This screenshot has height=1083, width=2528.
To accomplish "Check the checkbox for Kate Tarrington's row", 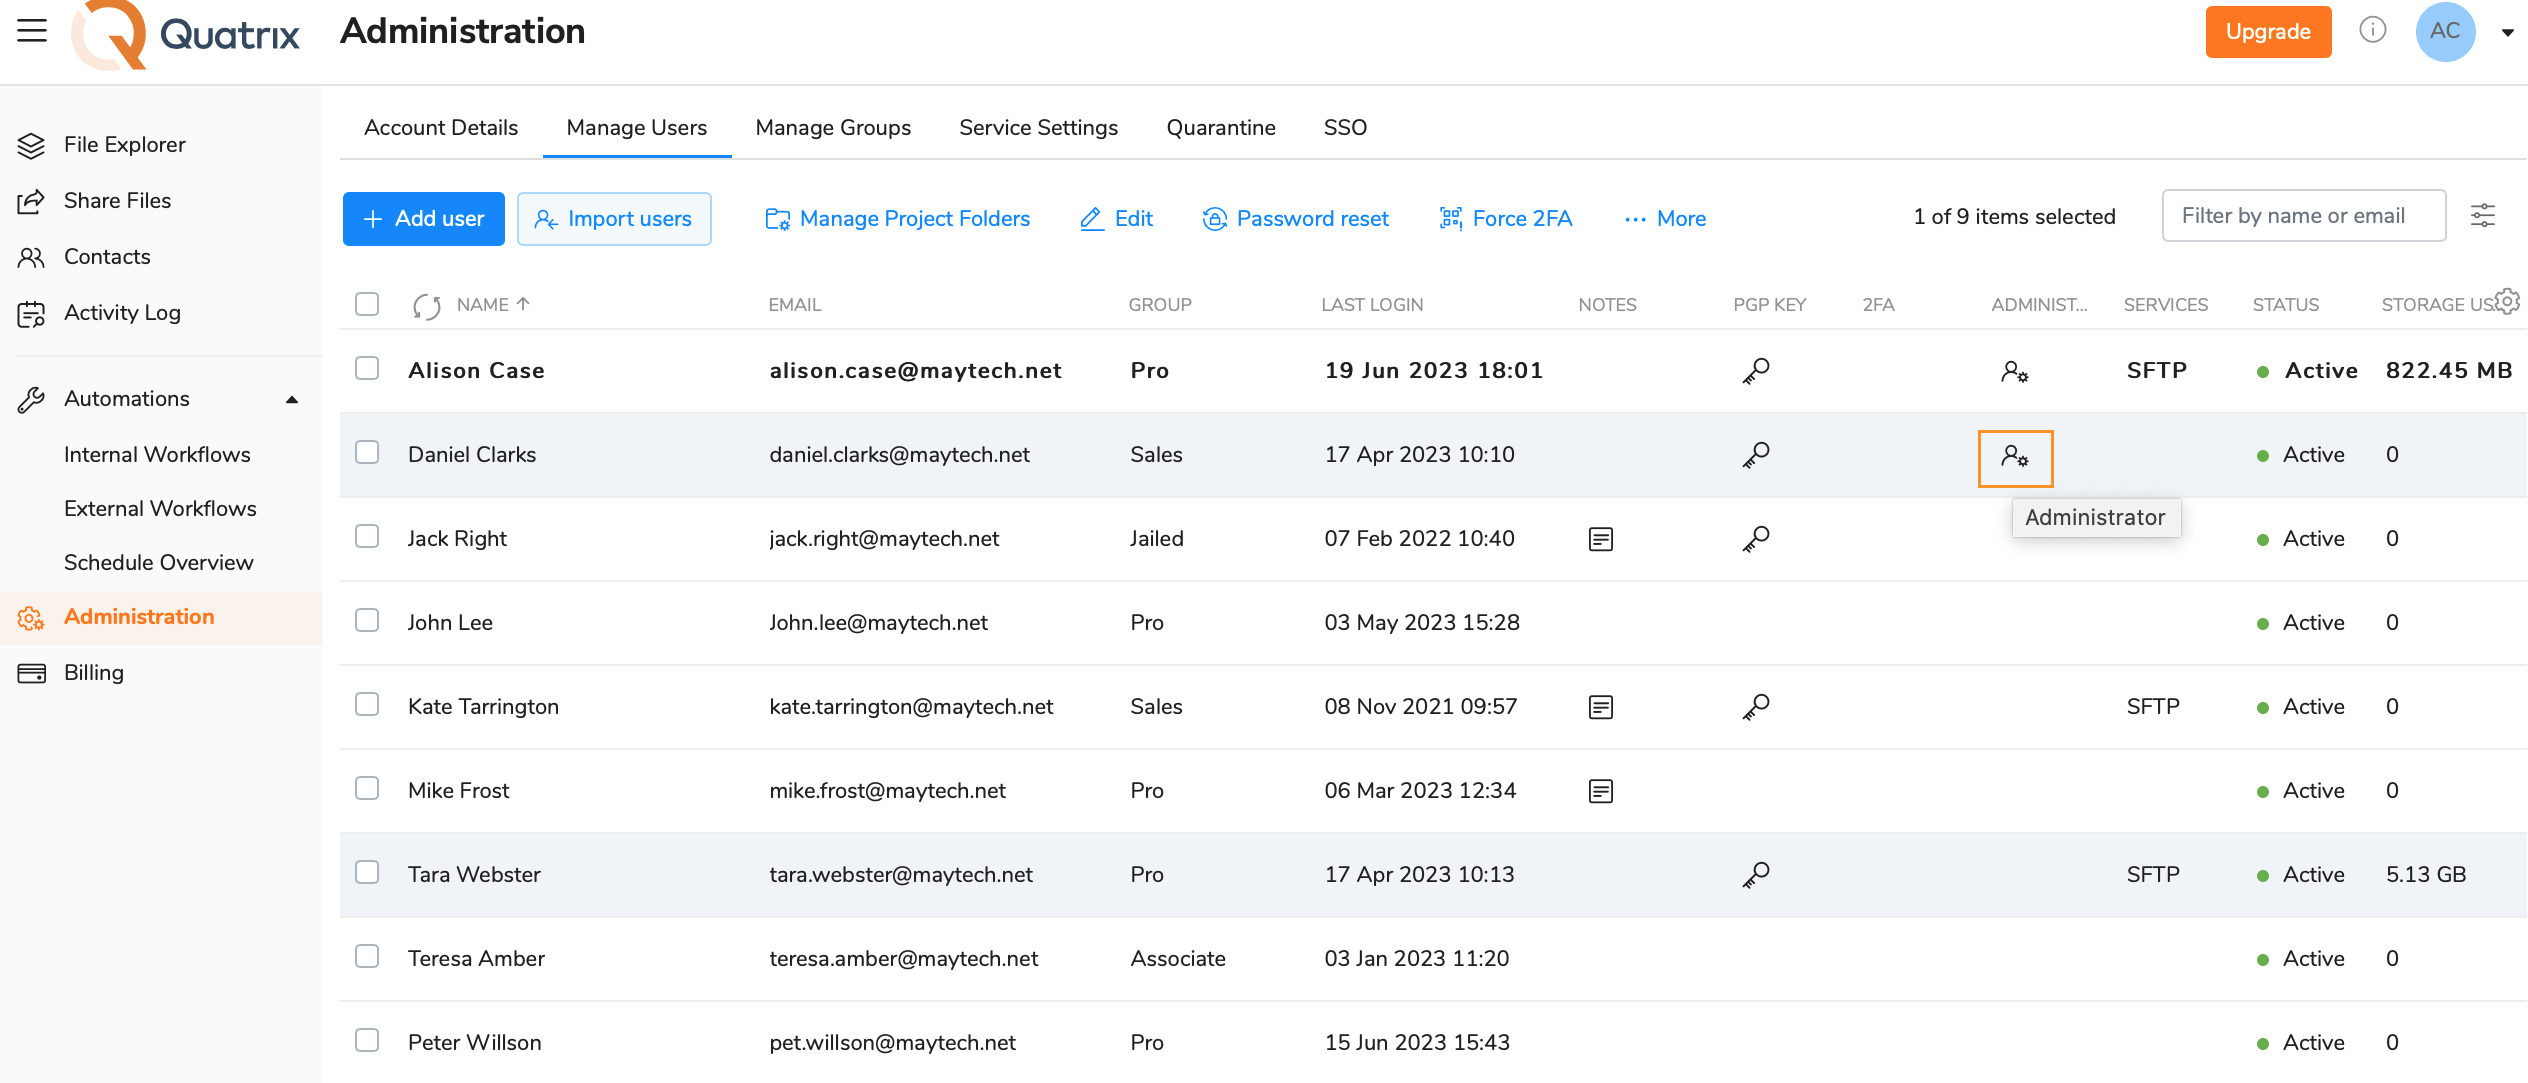I will (367, 704).
